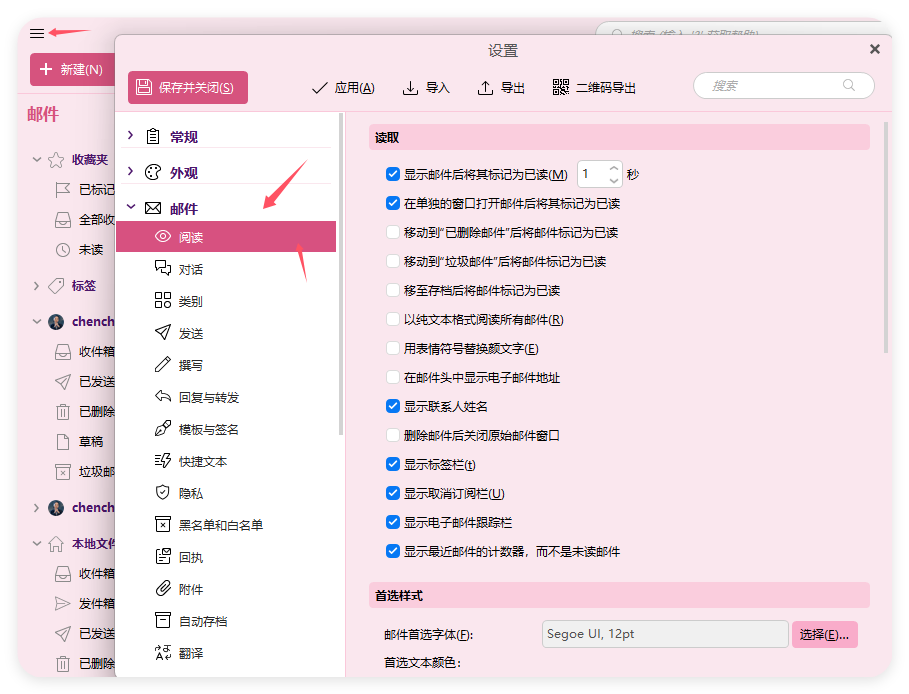Click the 常规 clipboard icon

coord(153,136)
